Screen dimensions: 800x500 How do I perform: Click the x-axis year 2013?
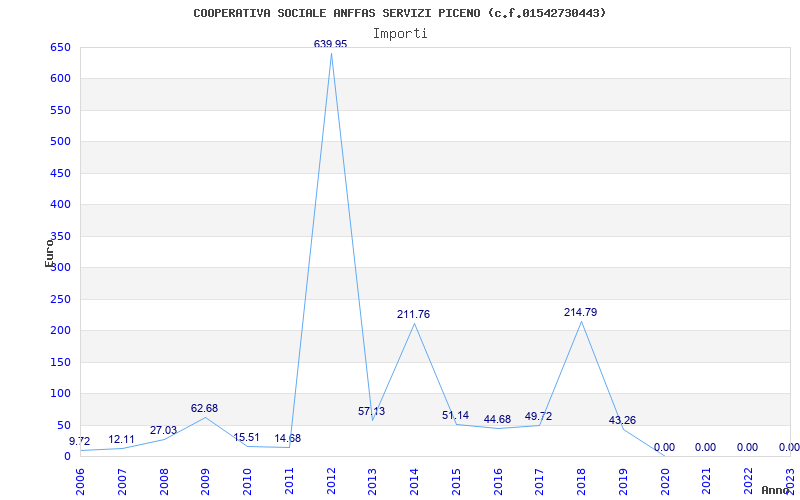(x=373, y=481)
